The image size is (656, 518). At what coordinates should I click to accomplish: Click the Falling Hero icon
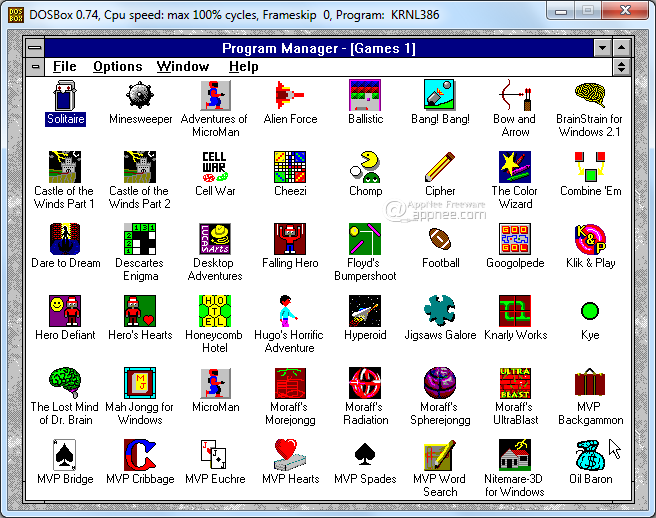coord(290,239)
